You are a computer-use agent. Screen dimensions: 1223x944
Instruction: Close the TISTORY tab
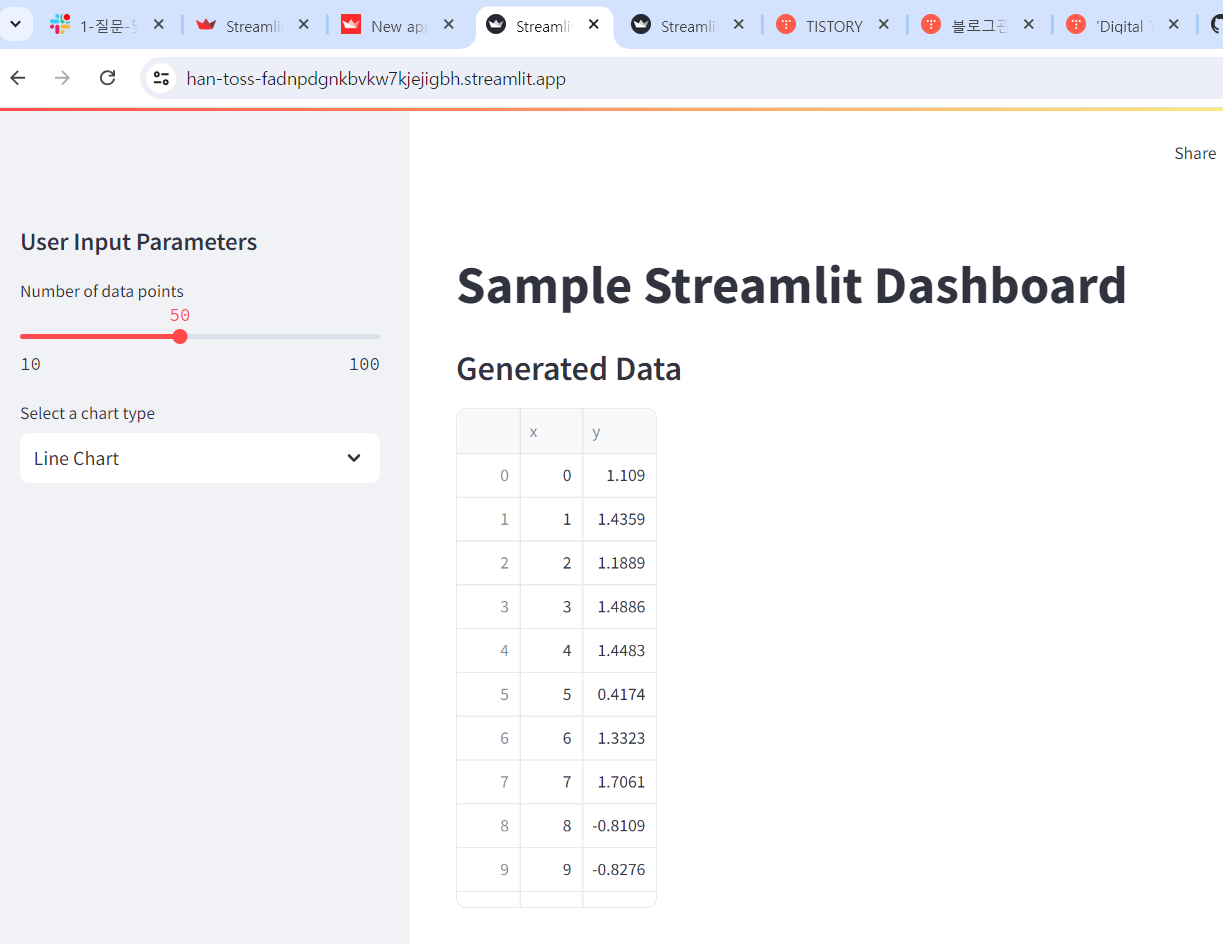click(883, 24)
